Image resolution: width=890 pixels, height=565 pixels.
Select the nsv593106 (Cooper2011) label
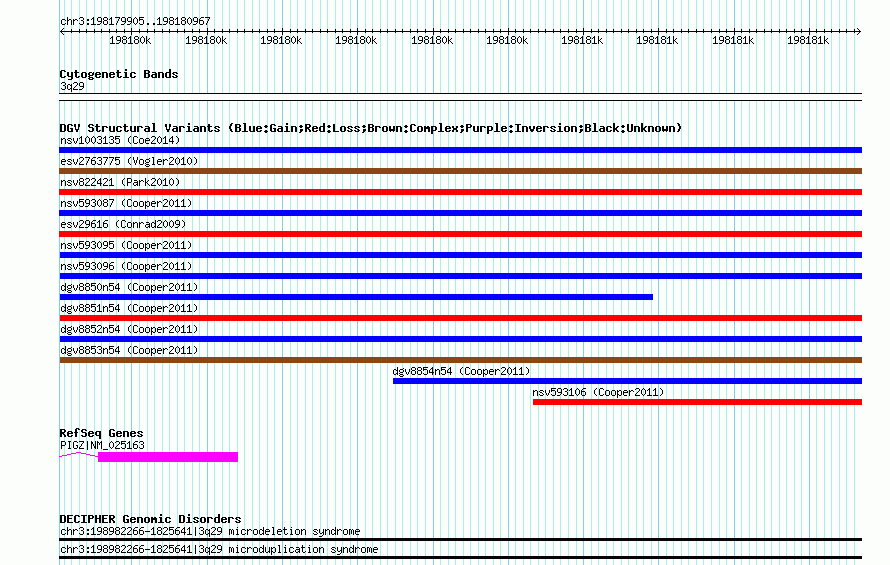click(x=598, y=392)
